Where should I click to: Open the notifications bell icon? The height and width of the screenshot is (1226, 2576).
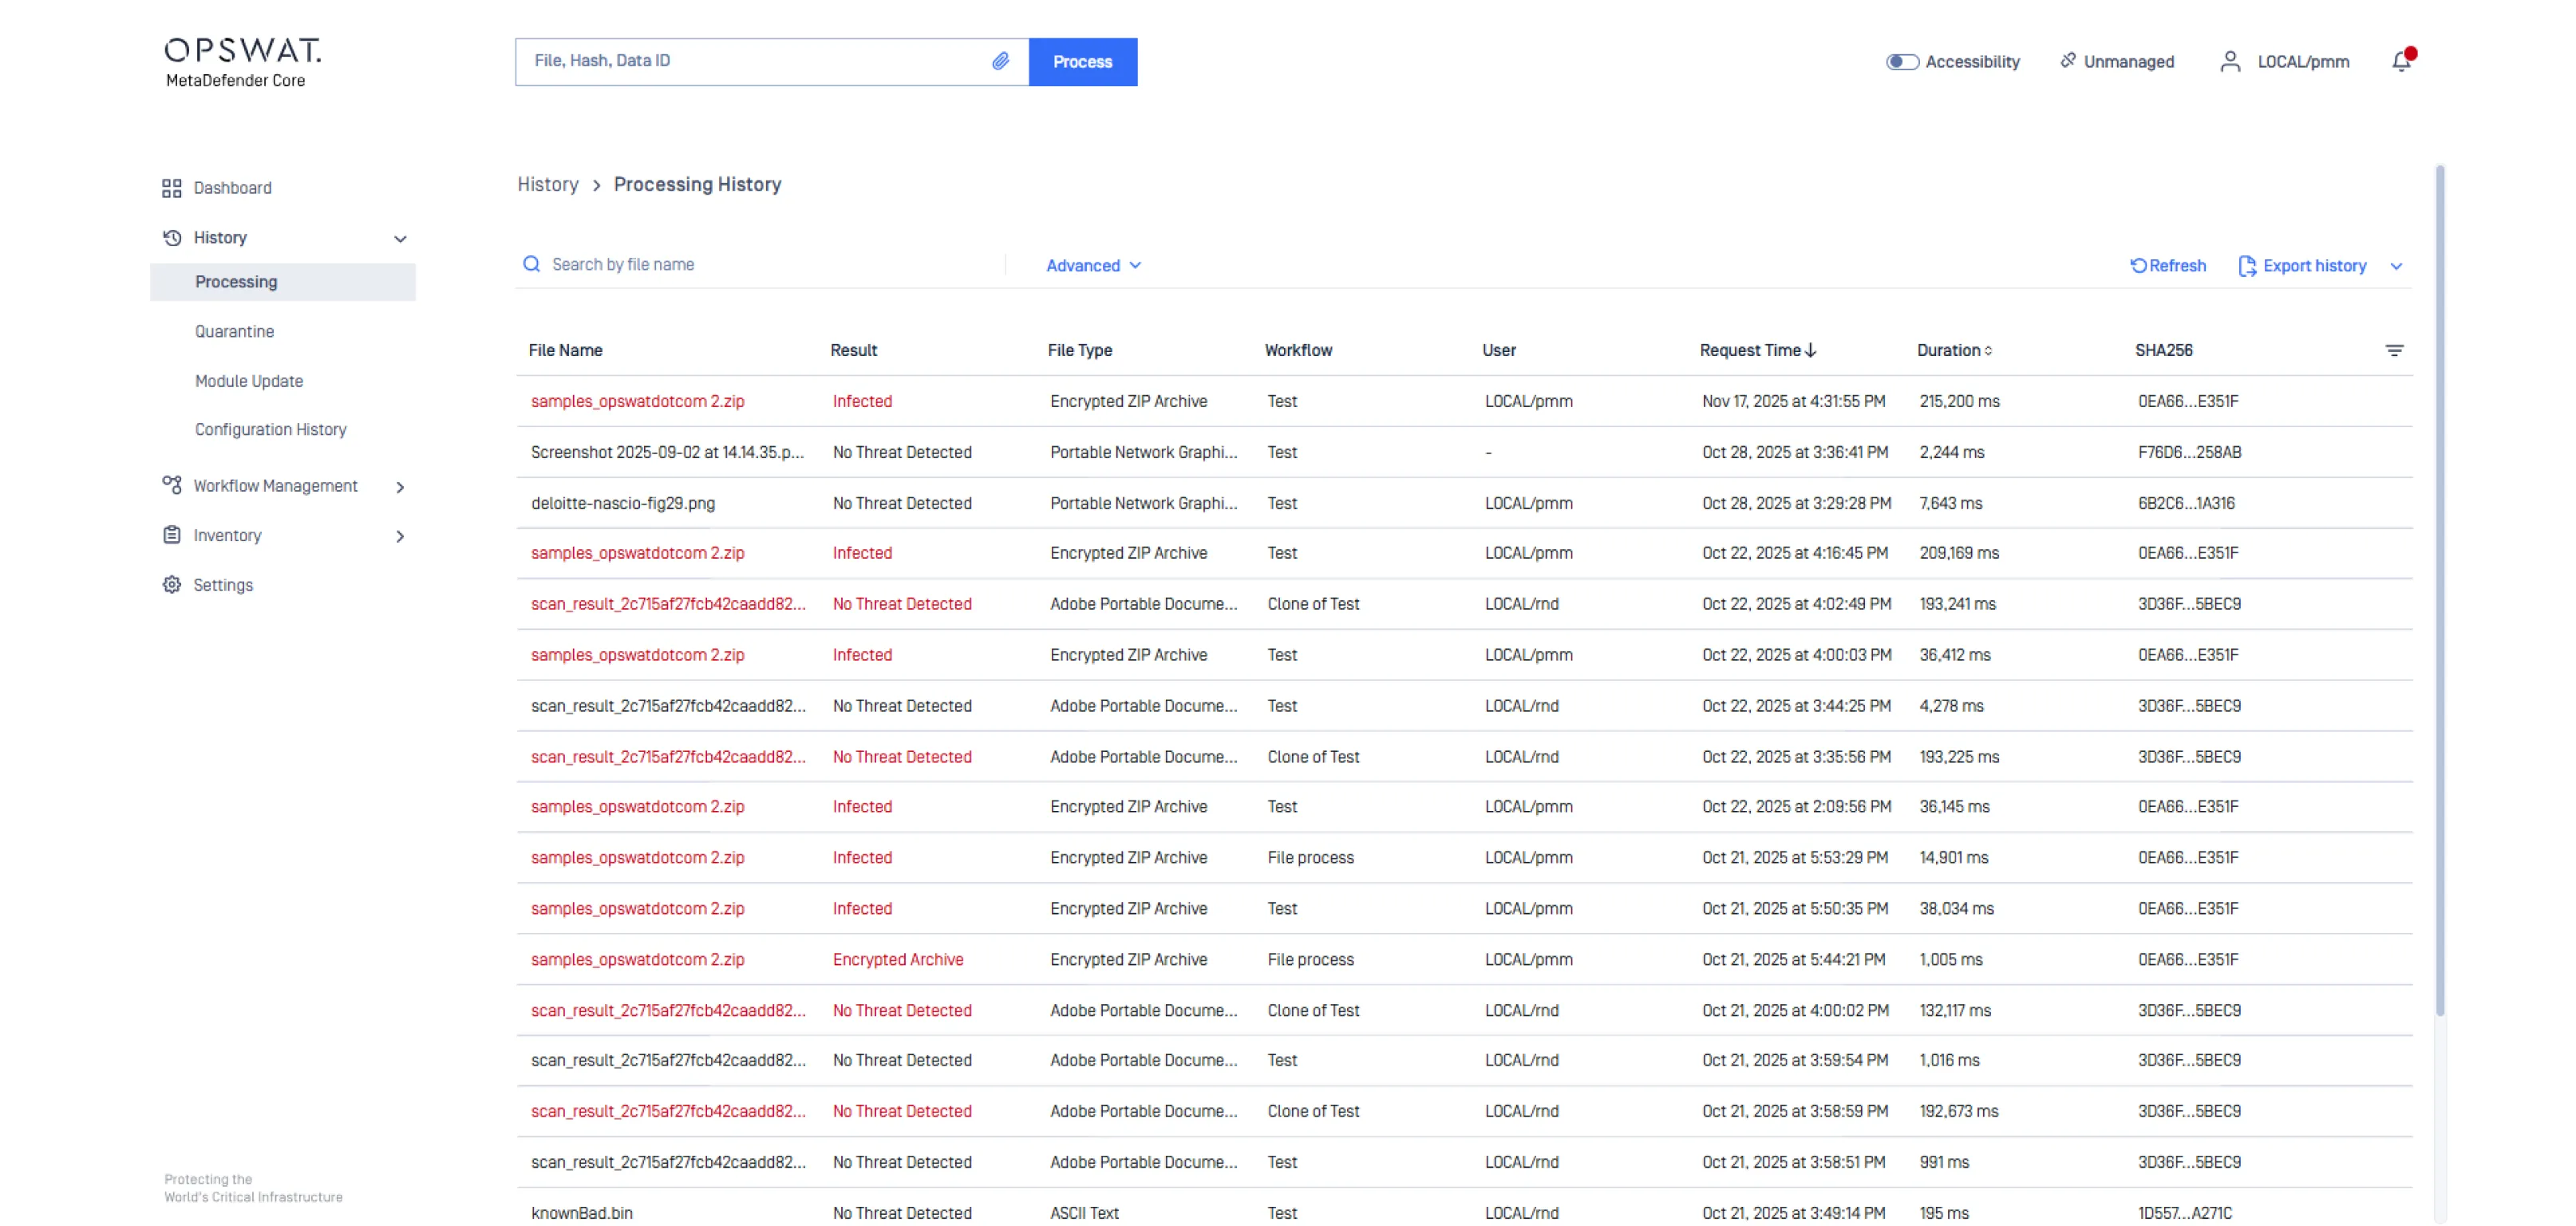[2401, 62]
